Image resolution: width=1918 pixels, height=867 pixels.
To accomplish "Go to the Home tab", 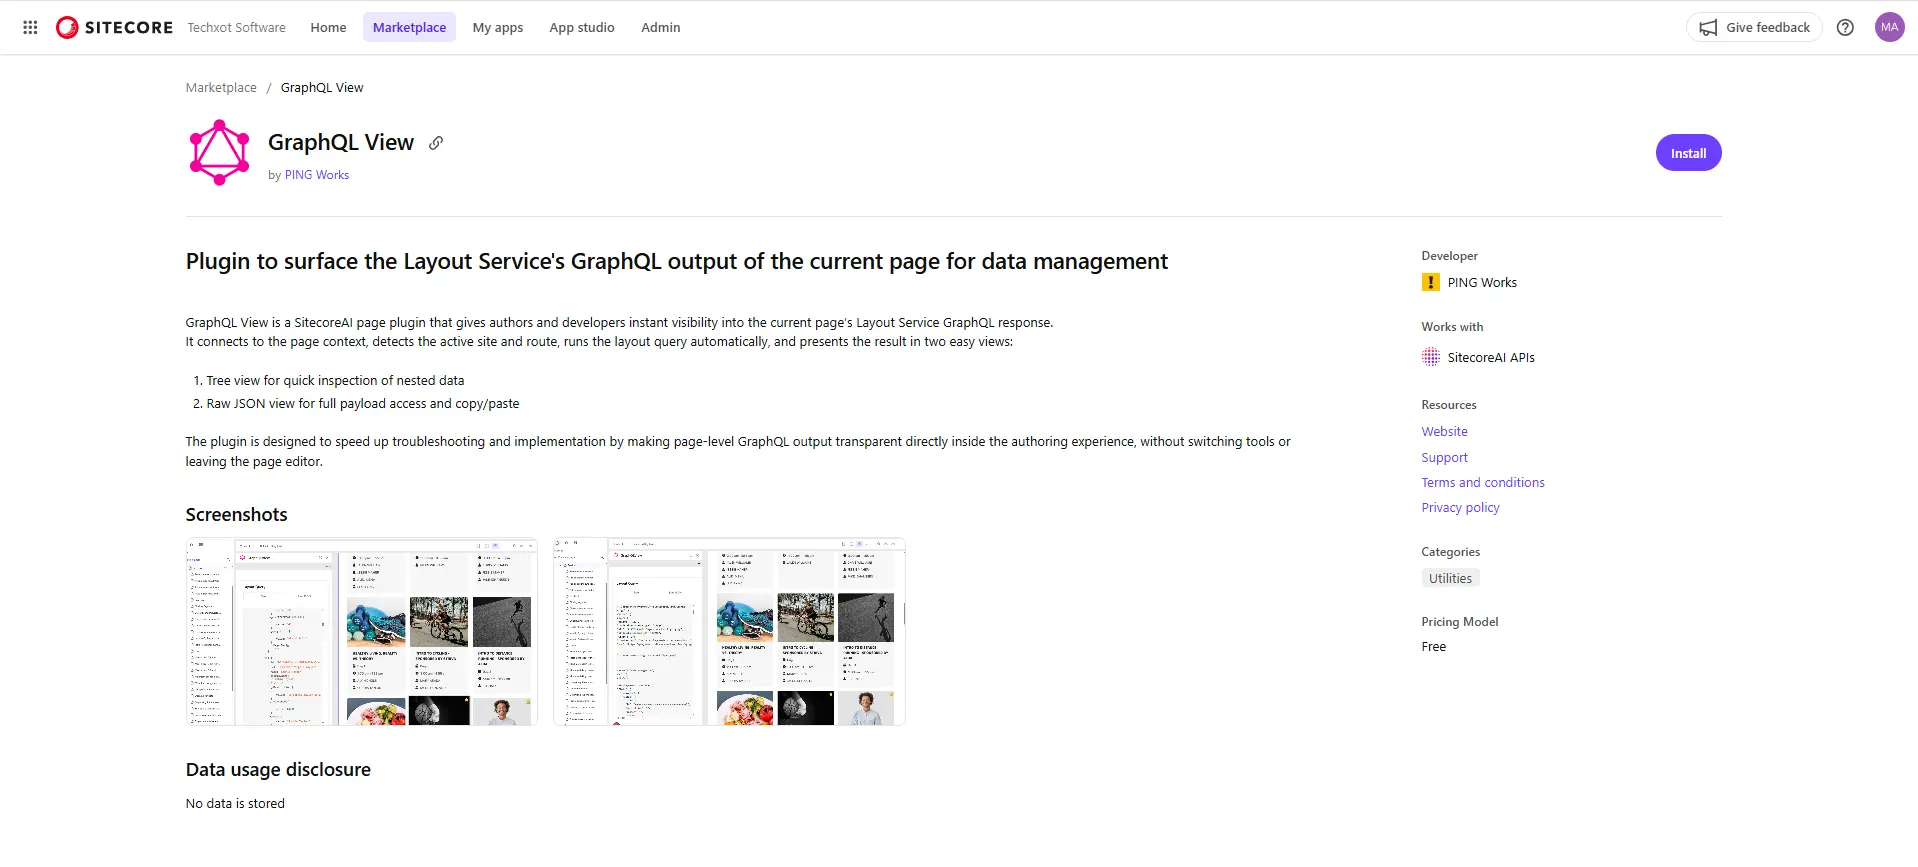I will (x=328, y=28).
